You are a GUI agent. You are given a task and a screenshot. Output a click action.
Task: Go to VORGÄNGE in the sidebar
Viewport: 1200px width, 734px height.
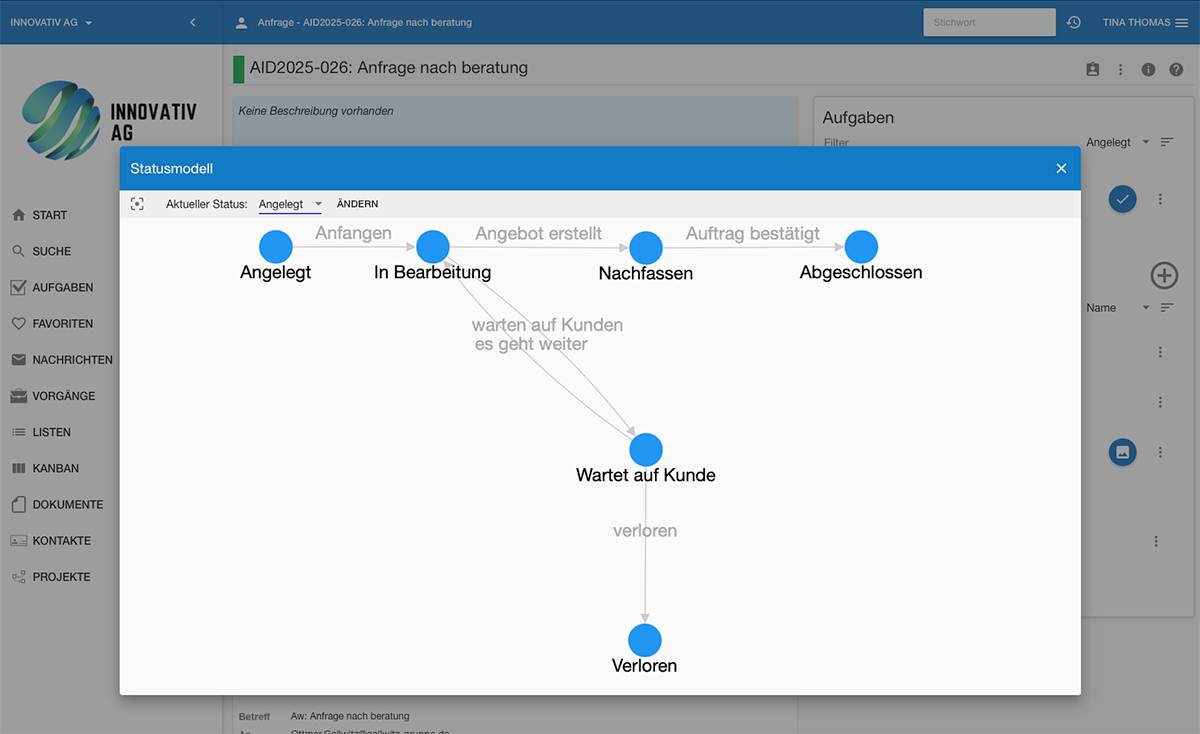[x=63, y=396]
